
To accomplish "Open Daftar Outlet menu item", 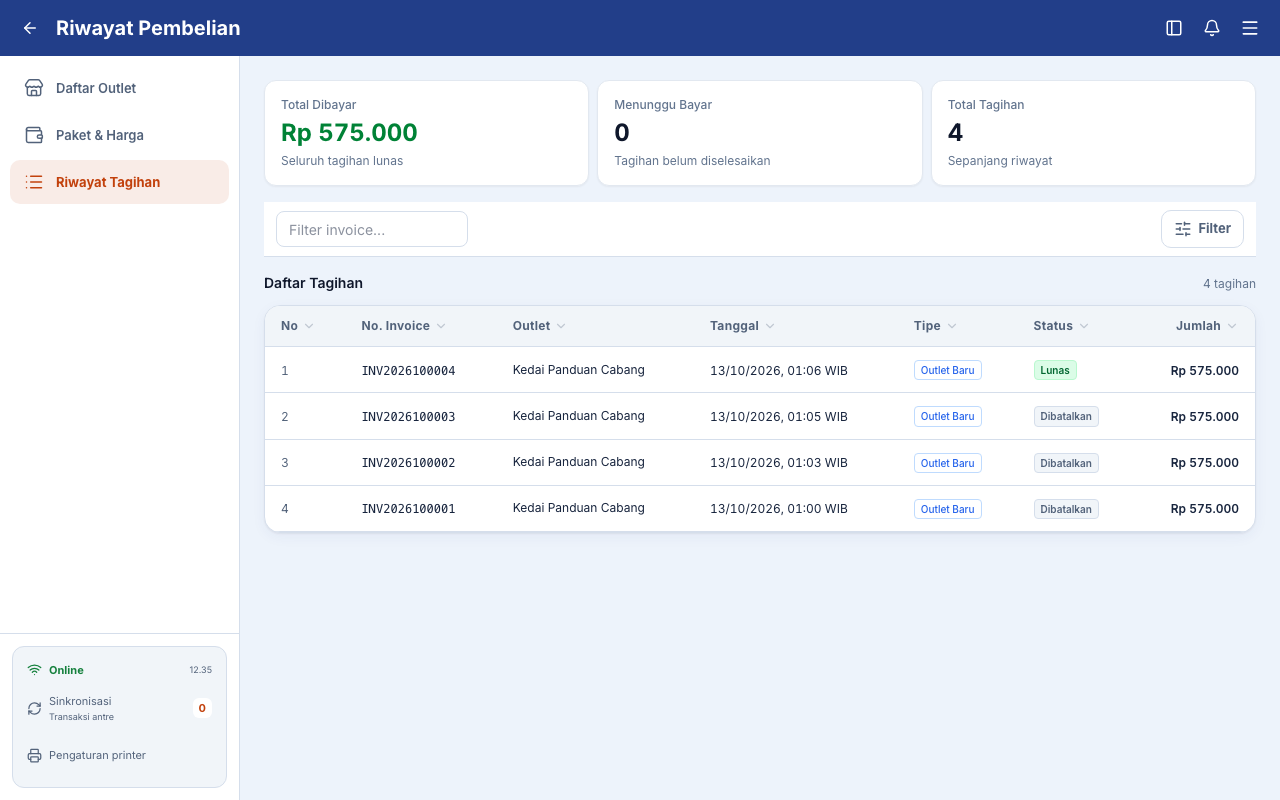I will coord(120,88).
